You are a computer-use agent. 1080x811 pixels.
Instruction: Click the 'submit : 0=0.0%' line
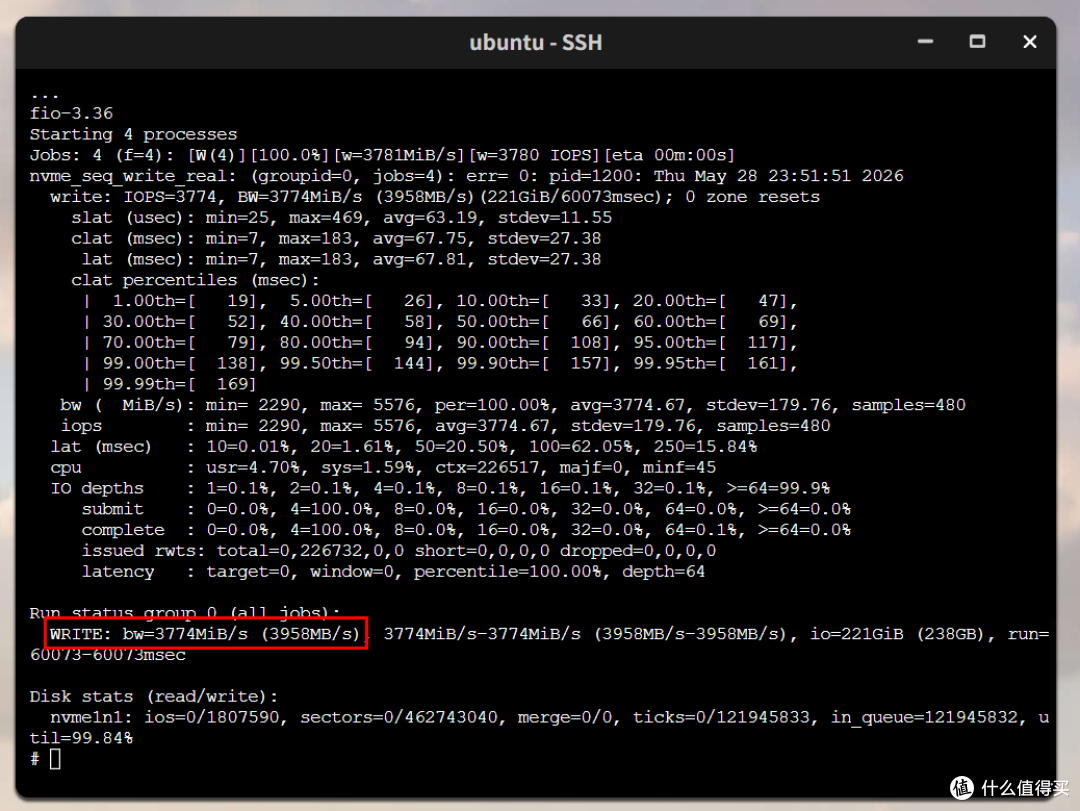click(x=466, y=509)
